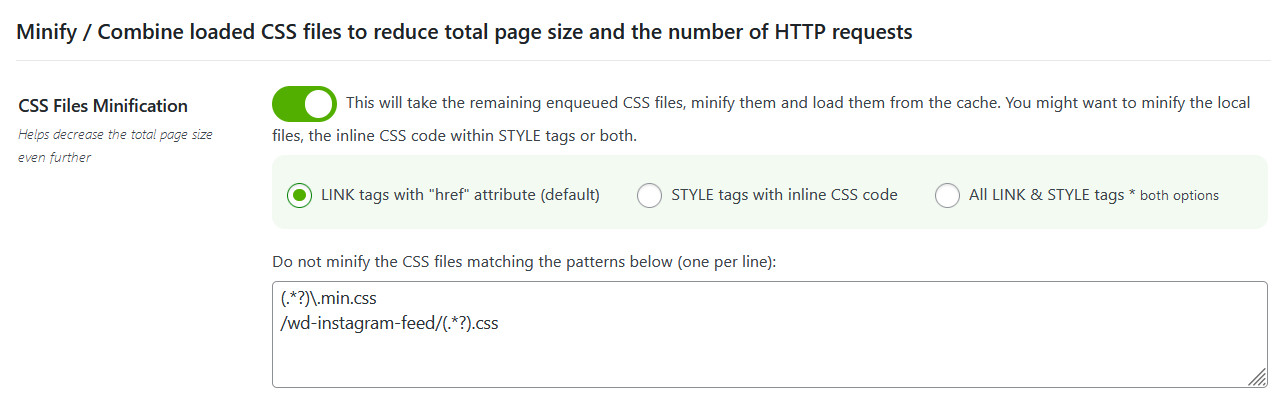Click the 'Helps decrease the total page size' hint
This screenshot has width=1284, height=400.
click(x=115, y=134)
